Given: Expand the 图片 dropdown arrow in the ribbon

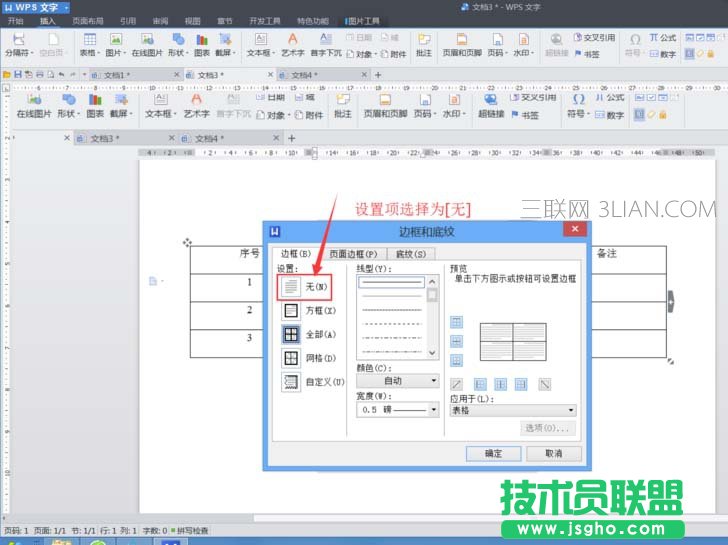Looking at the screenshot, I should (x=124, y=53).
